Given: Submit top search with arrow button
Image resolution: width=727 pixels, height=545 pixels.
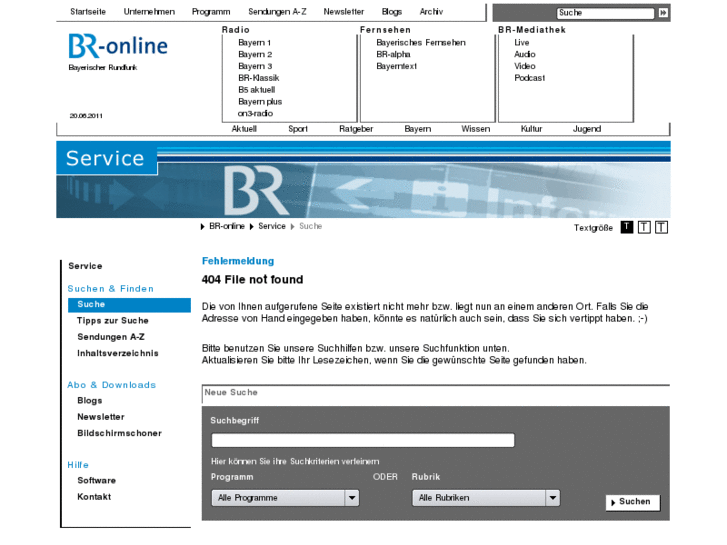Looking at the screenshot, I should click(663, 13).
